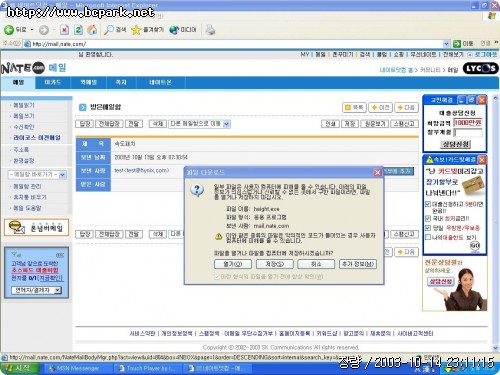The width and height of the screenshot is (500, 375).
Task: Click the Logout (로그아웃) link
Action: click(486, 54)
